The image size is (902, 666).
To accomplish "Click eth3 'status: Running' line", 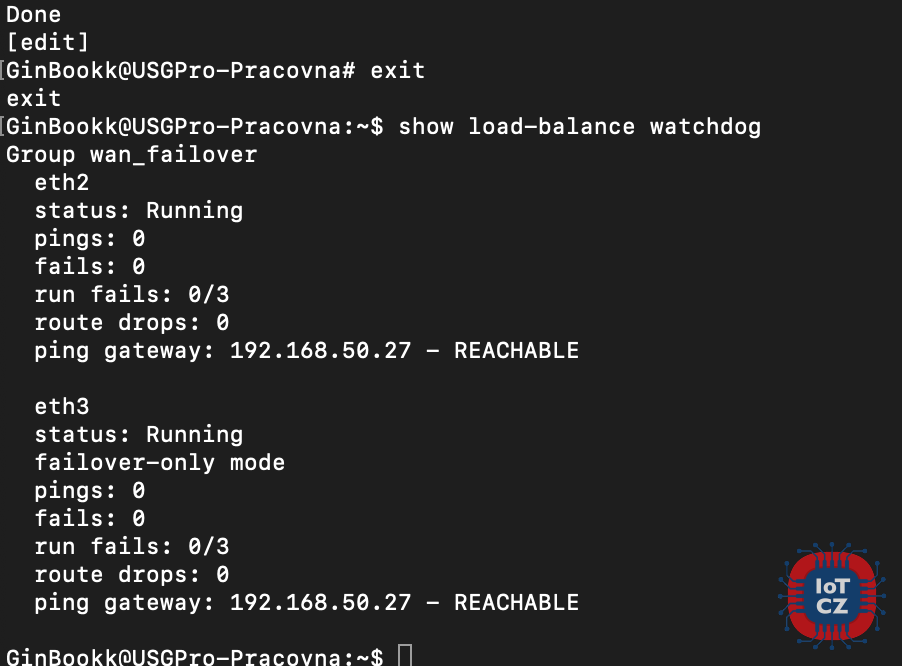I will [139, 435].
